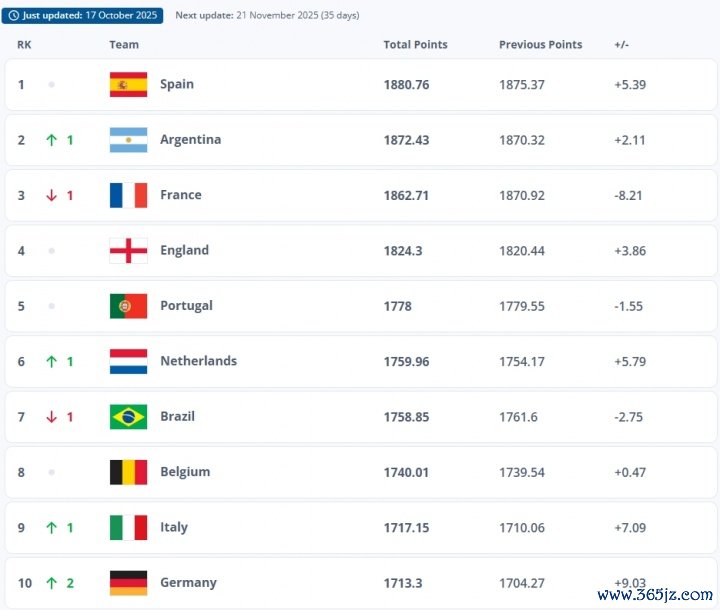Click the Portugal flag icon
Screen dimensions: 720x610
click(128, 306)
